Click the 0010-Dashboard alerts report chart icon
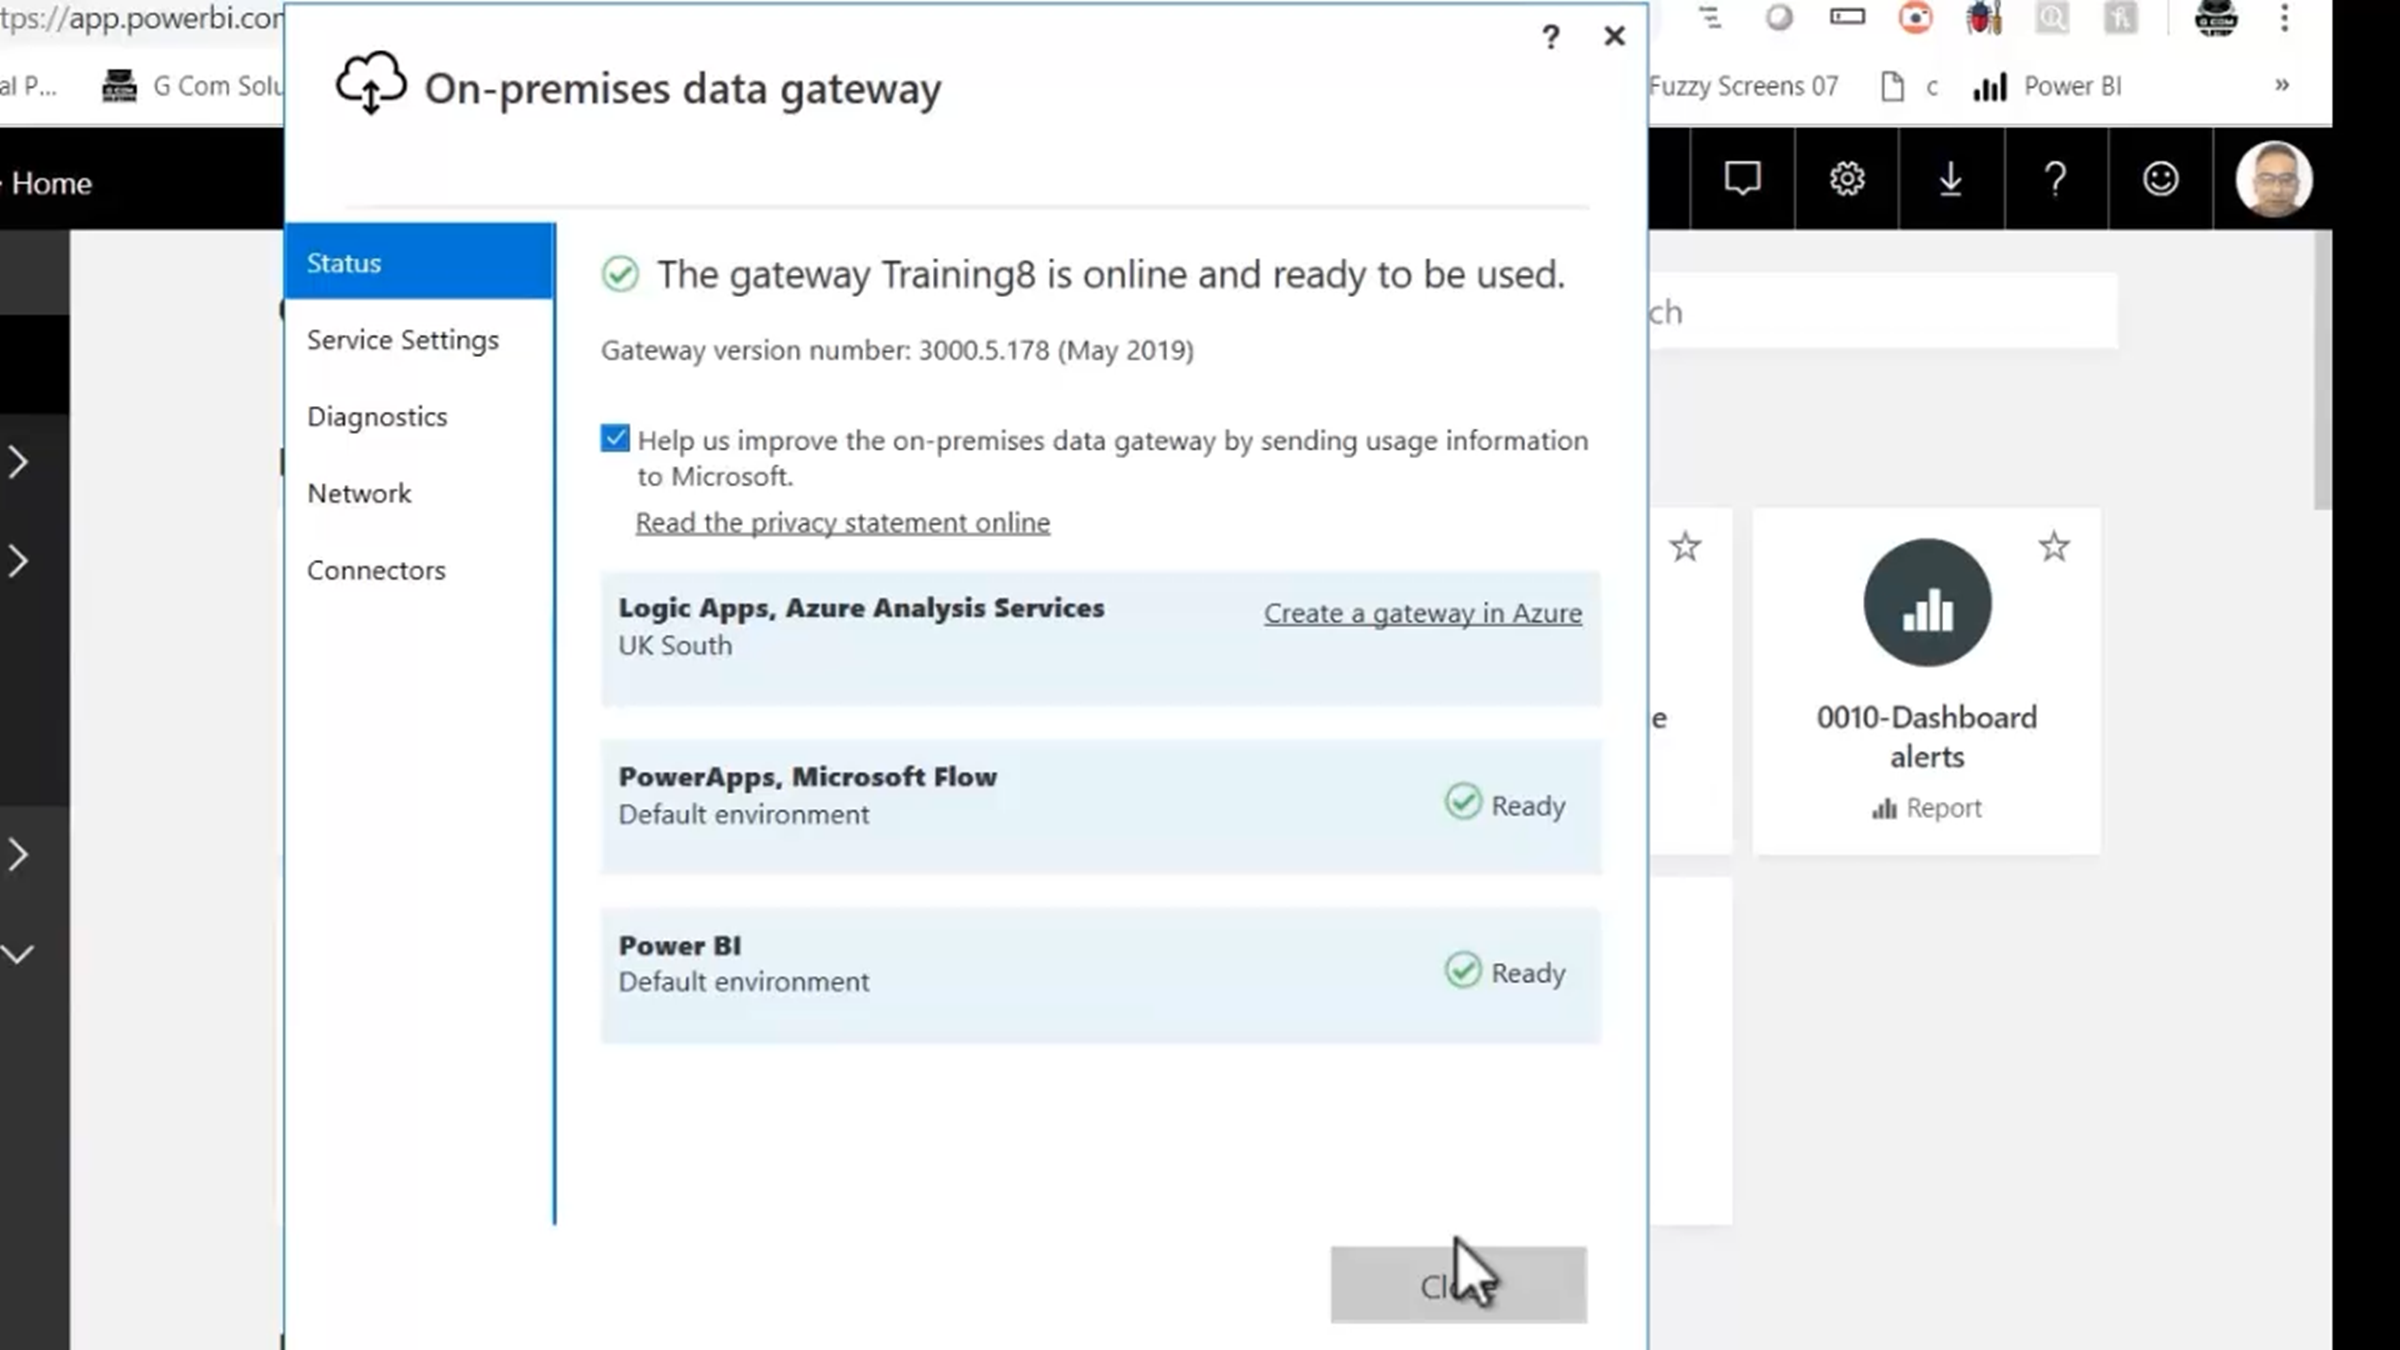This screenshot has height=1350, width=2400. pyautogui.click(x=1926, y=603)
